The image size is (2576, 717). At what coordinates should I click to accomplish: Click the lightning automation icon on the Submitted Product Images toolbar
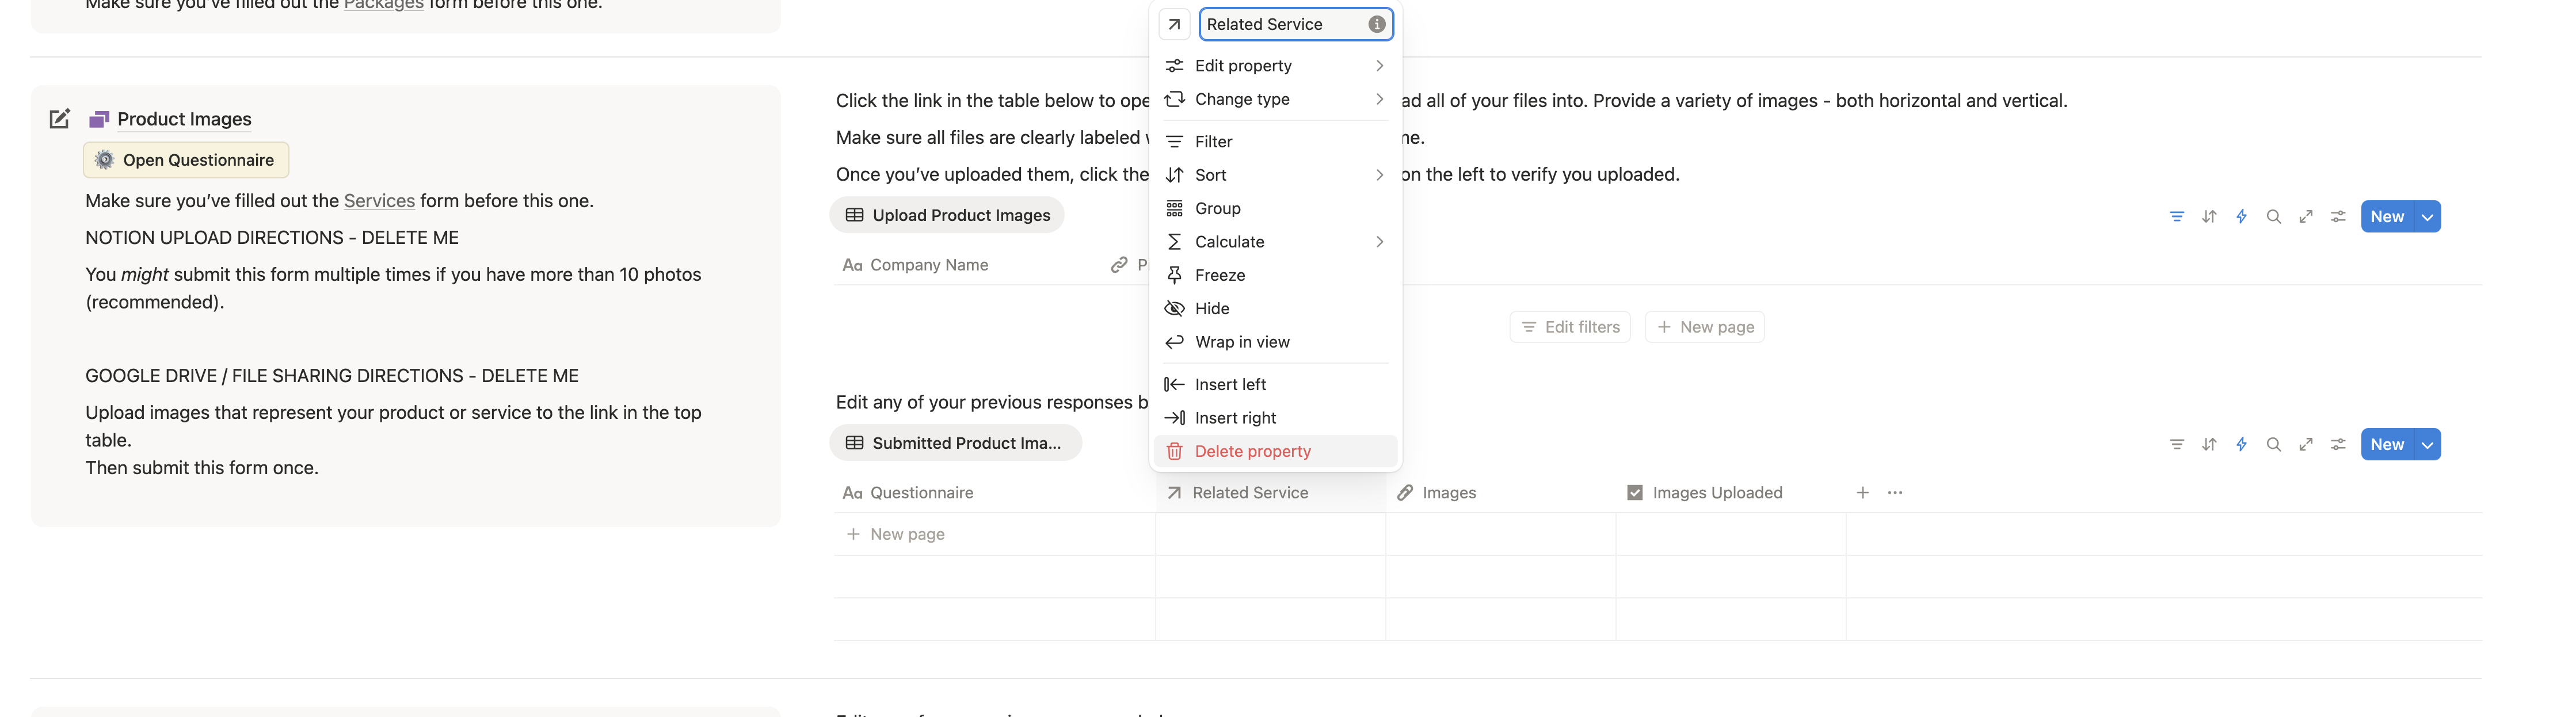pos(2241,445)
